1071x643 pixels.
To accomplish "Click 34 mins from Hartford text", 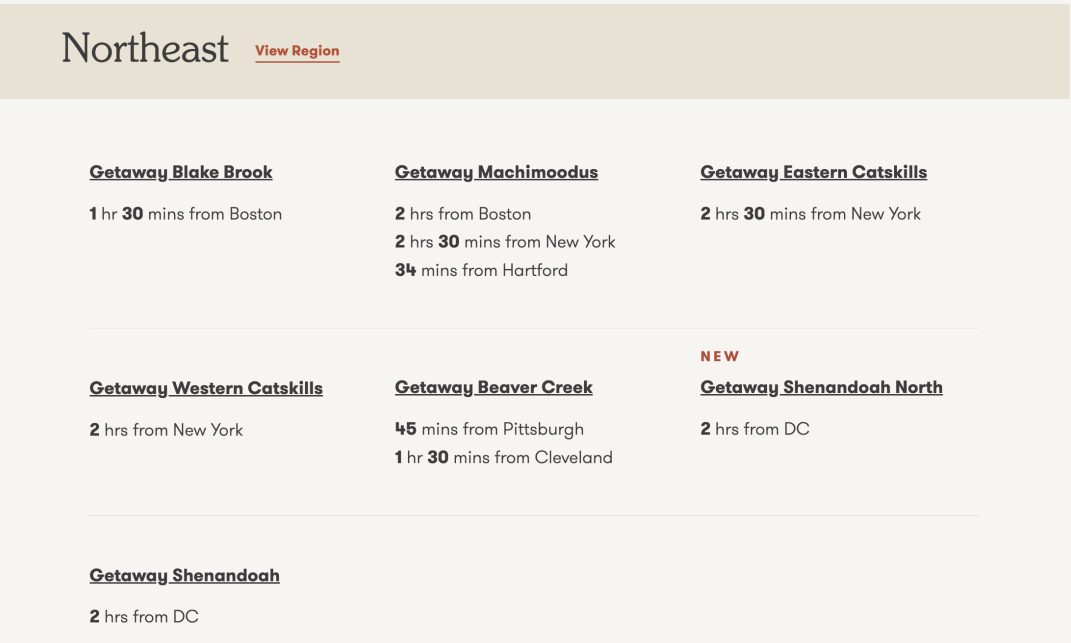I will [482, 270].
